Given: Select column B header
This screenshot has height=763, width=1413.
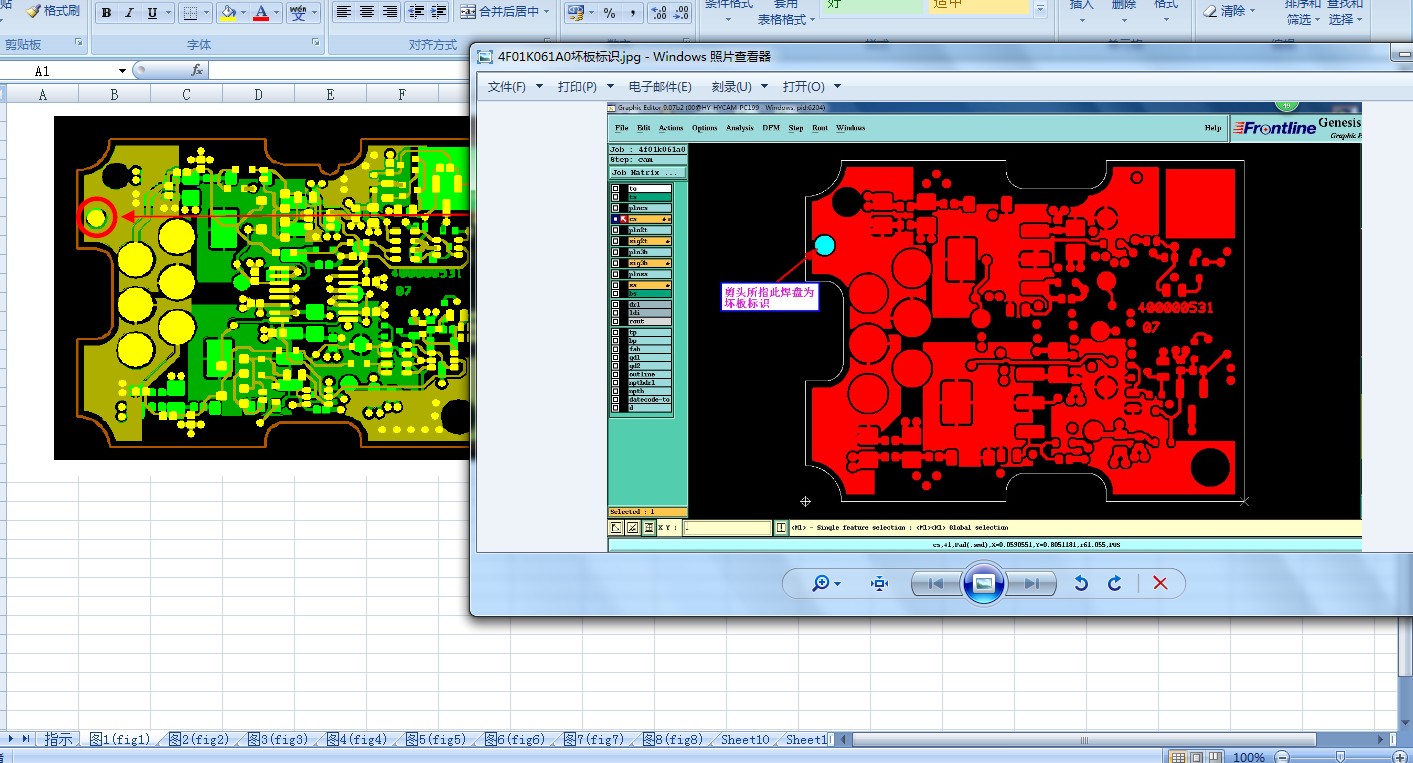Looking at the screenshot, I should (115, 94).
